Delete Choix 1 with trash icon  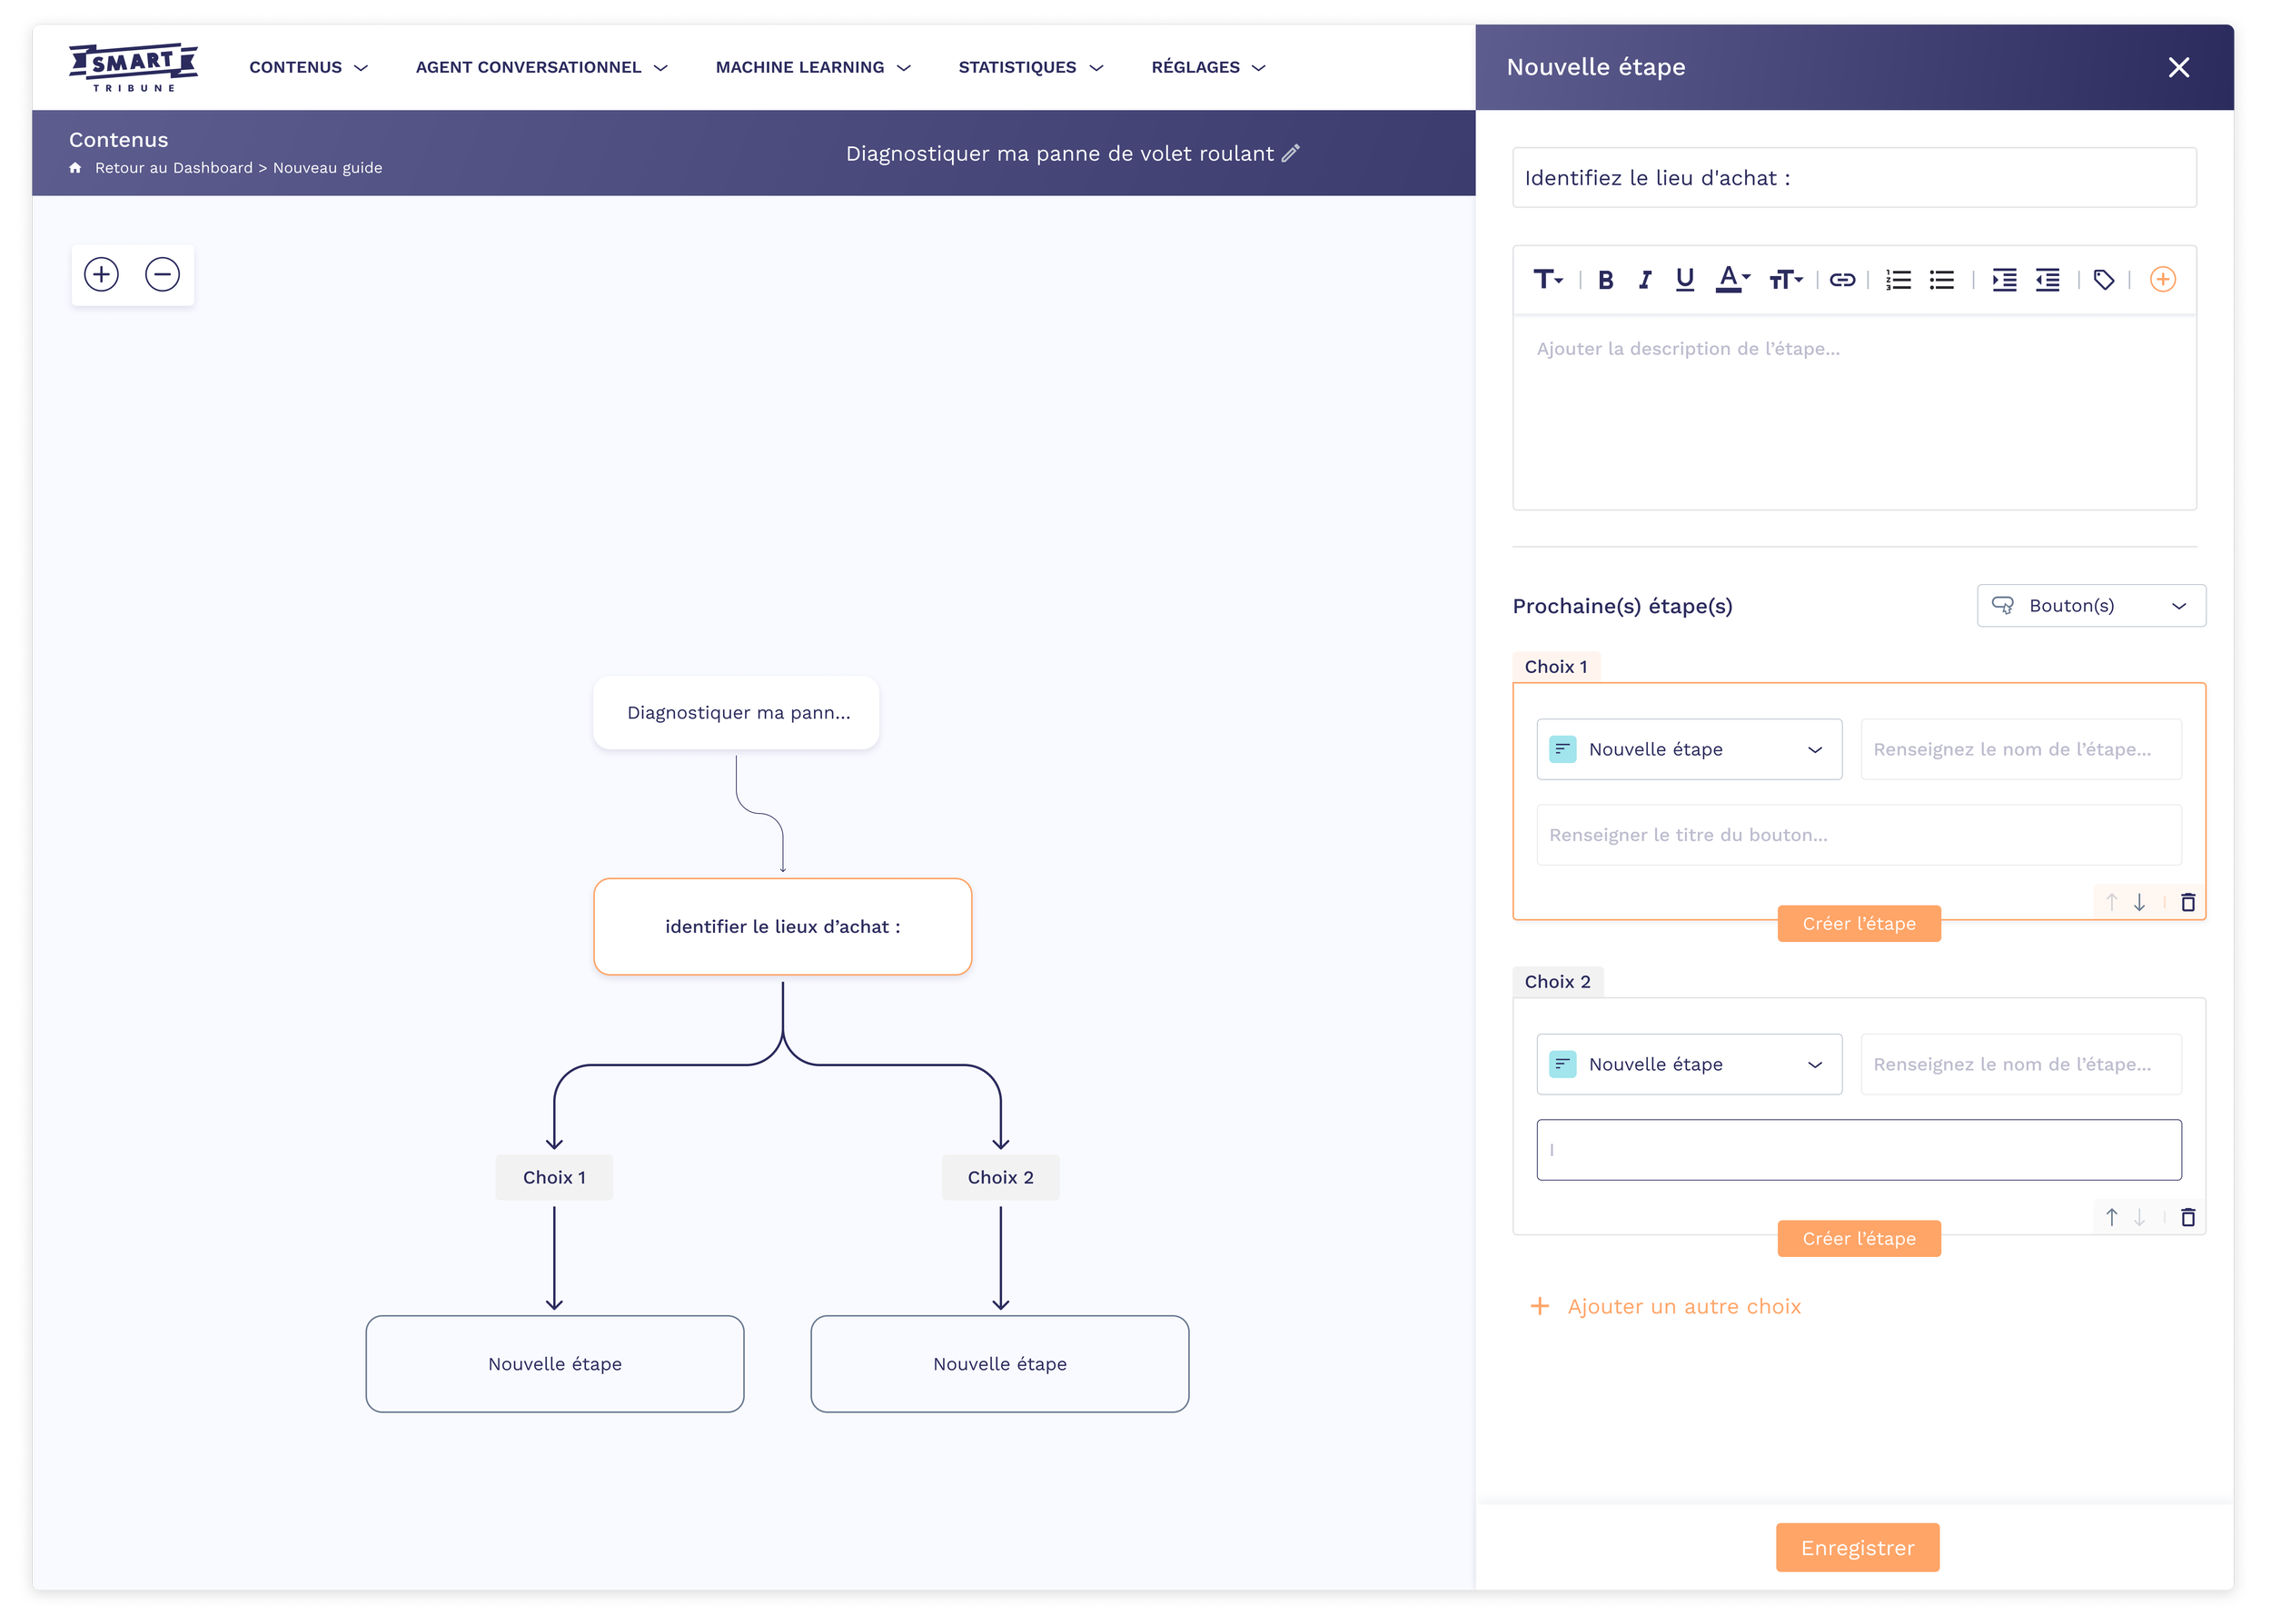tap(2188, 902)
